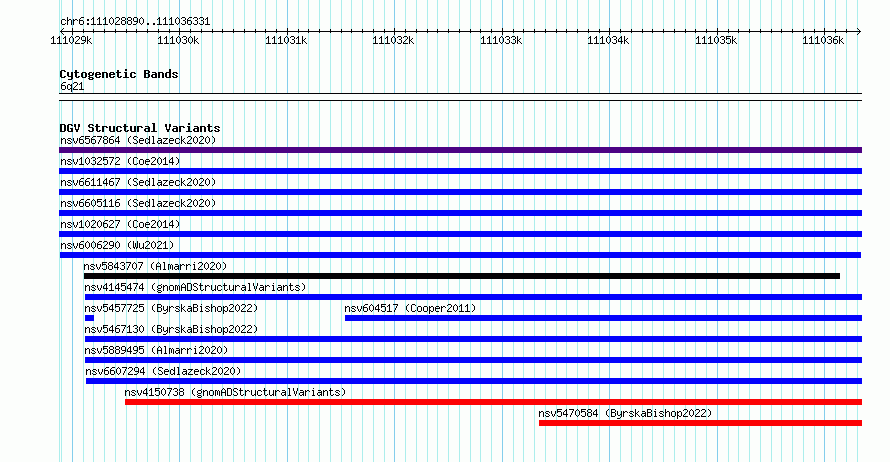This screenshot has width=890, height=462.
Task: Select nsv5467130 (ByrskaBishop2022) label
Action: (x=171, y=329)
